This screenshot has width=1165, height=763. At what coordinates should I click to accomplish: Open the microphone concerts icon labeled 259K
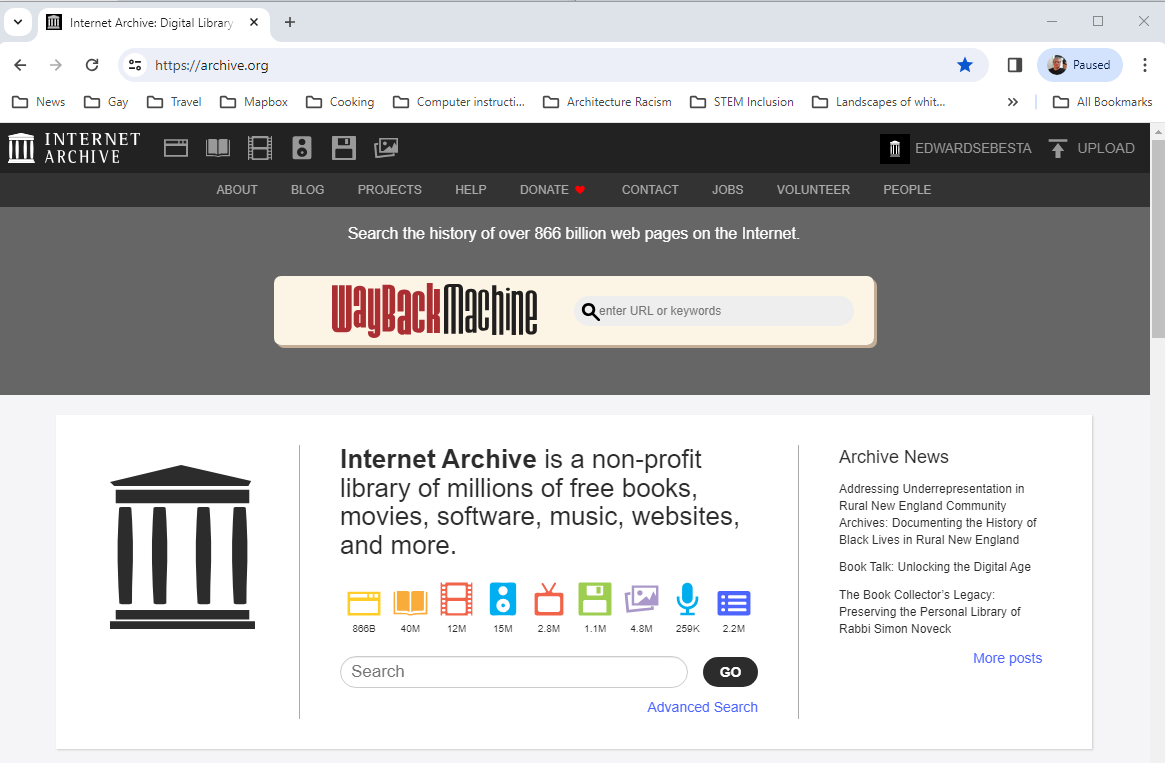(687, 600)
